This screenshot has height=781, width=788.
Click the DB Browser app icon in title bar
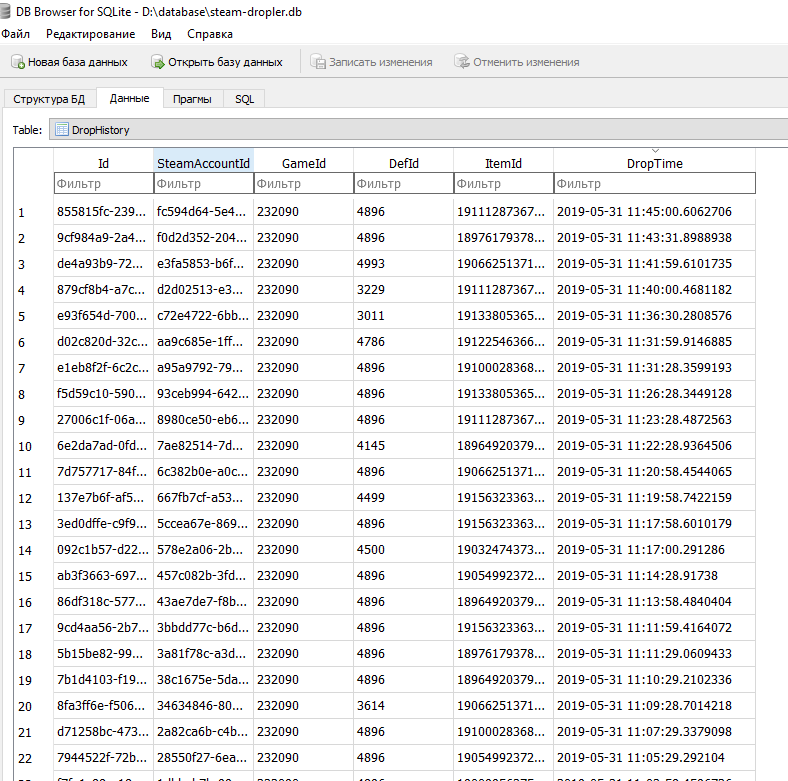[x=5, y=11]
